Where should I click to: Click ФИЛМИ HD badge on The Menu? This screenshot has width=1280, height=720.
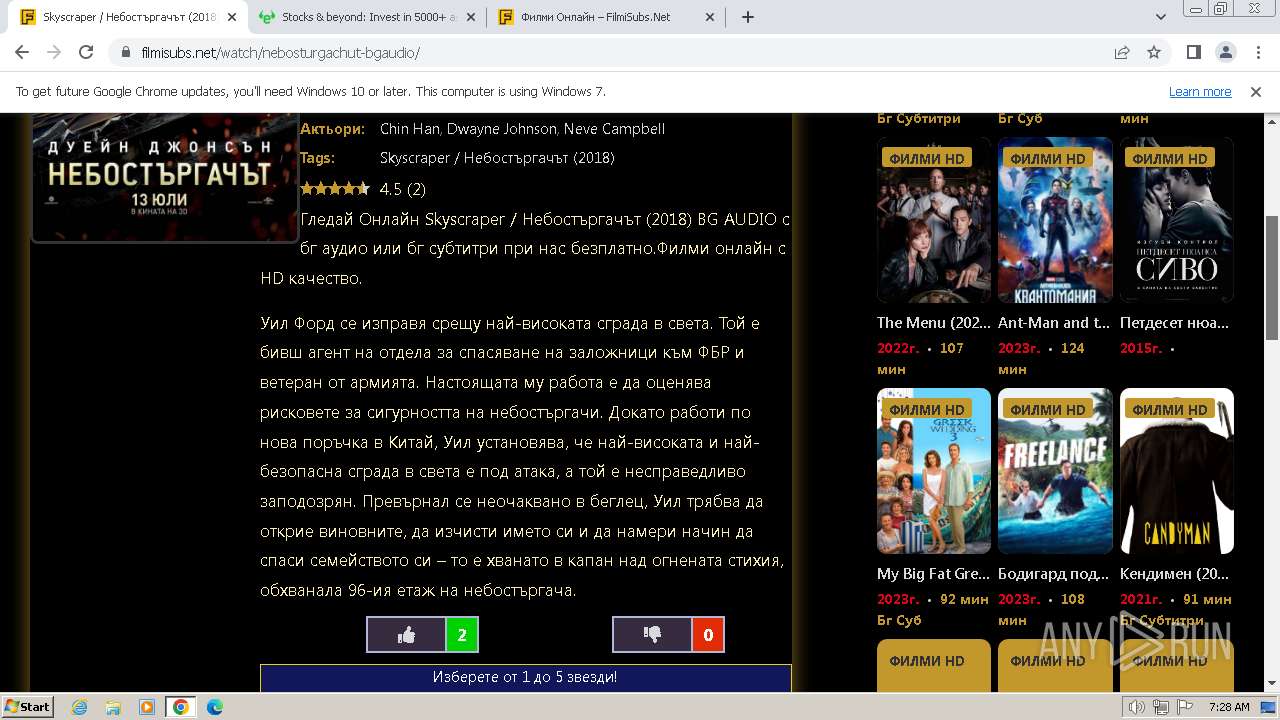point(927,158)
